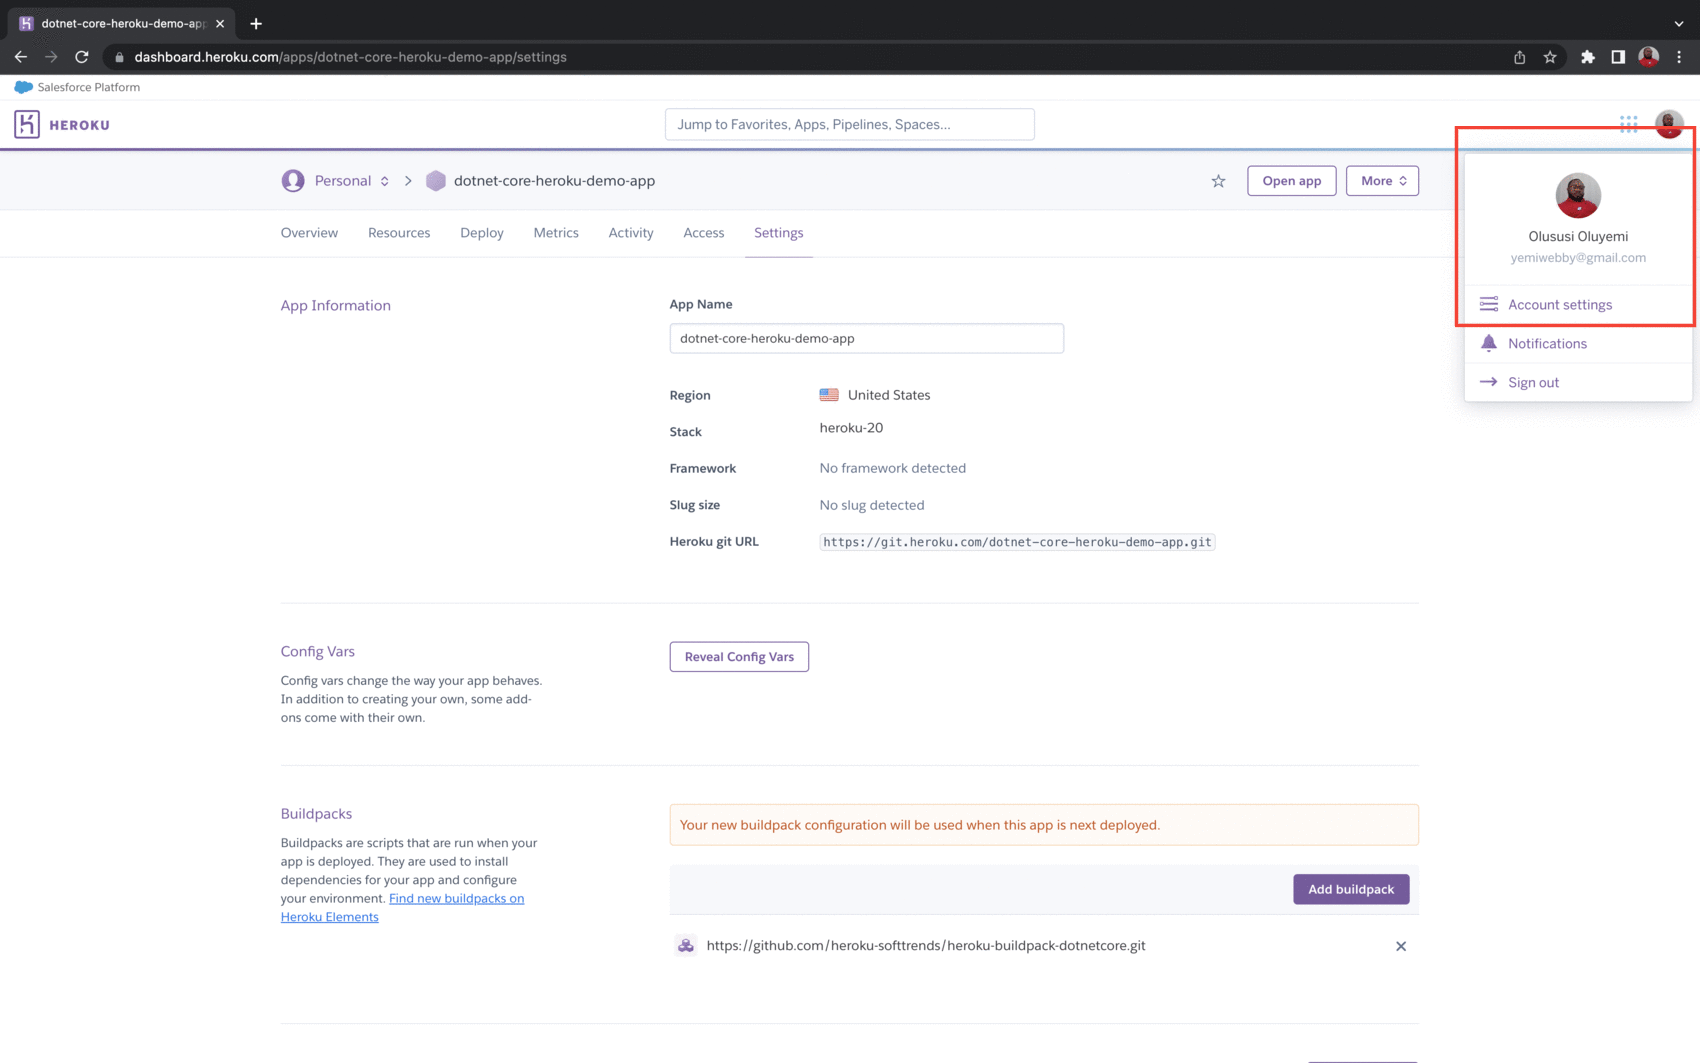The image size is (1700, 1063).
Task: Open the apps grid waffle icon
Action: tap(1628, 123)
